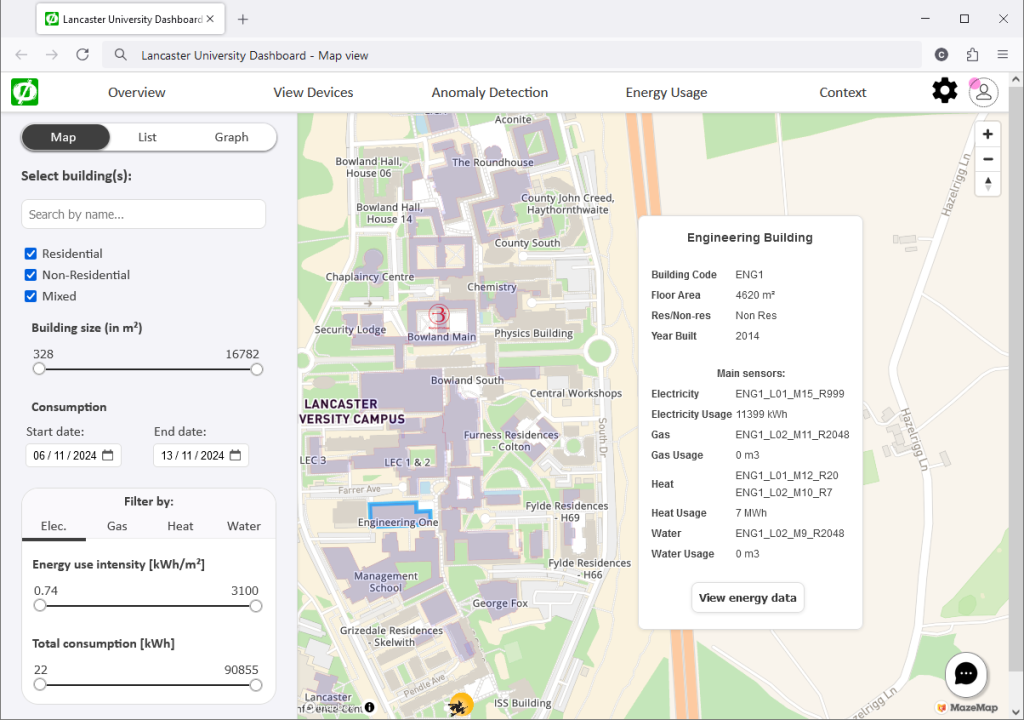
Task: Uncheck the Residential building filter
Action: [29, 253]
